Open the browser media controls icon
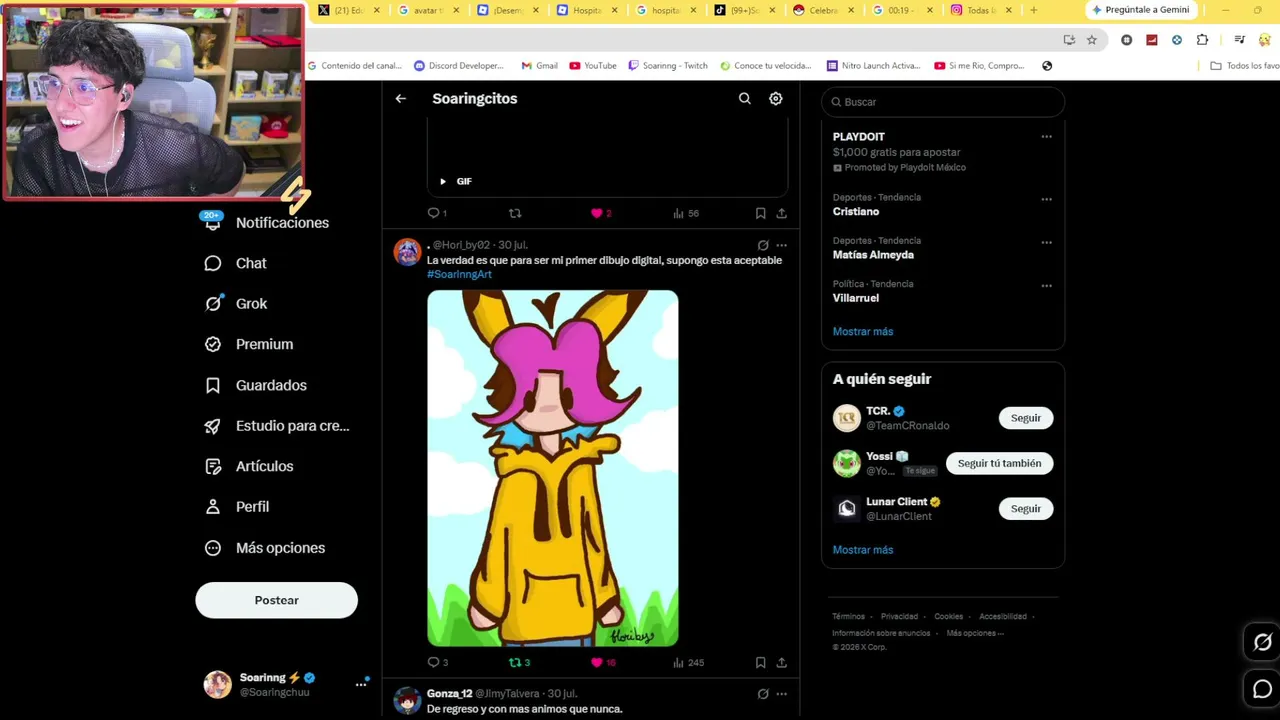 [1239, 40]
